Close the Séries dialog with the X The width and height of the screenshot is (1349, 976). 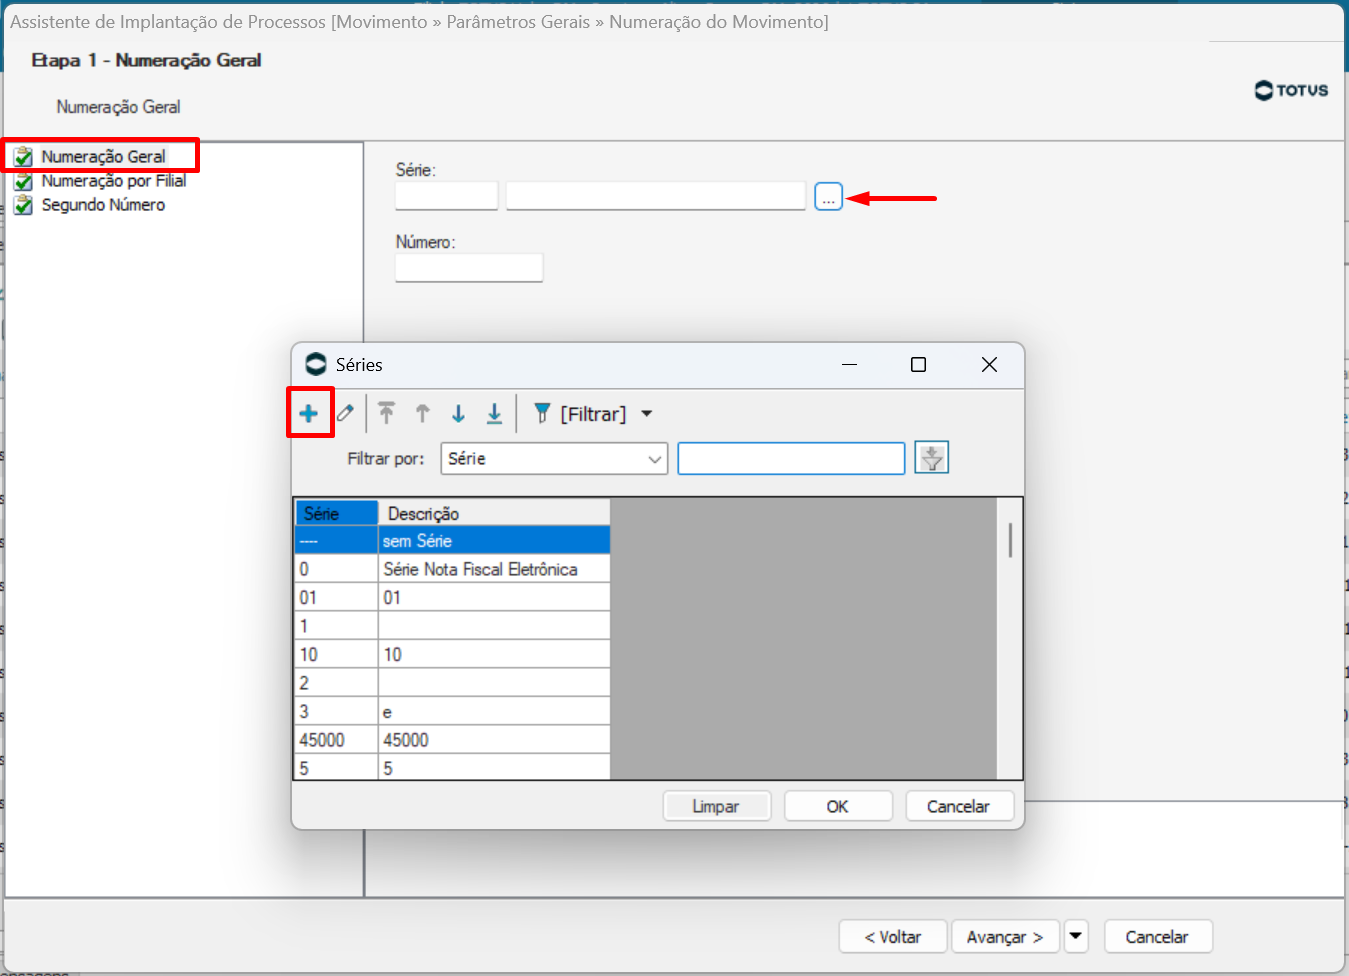(x=989, y=365)
